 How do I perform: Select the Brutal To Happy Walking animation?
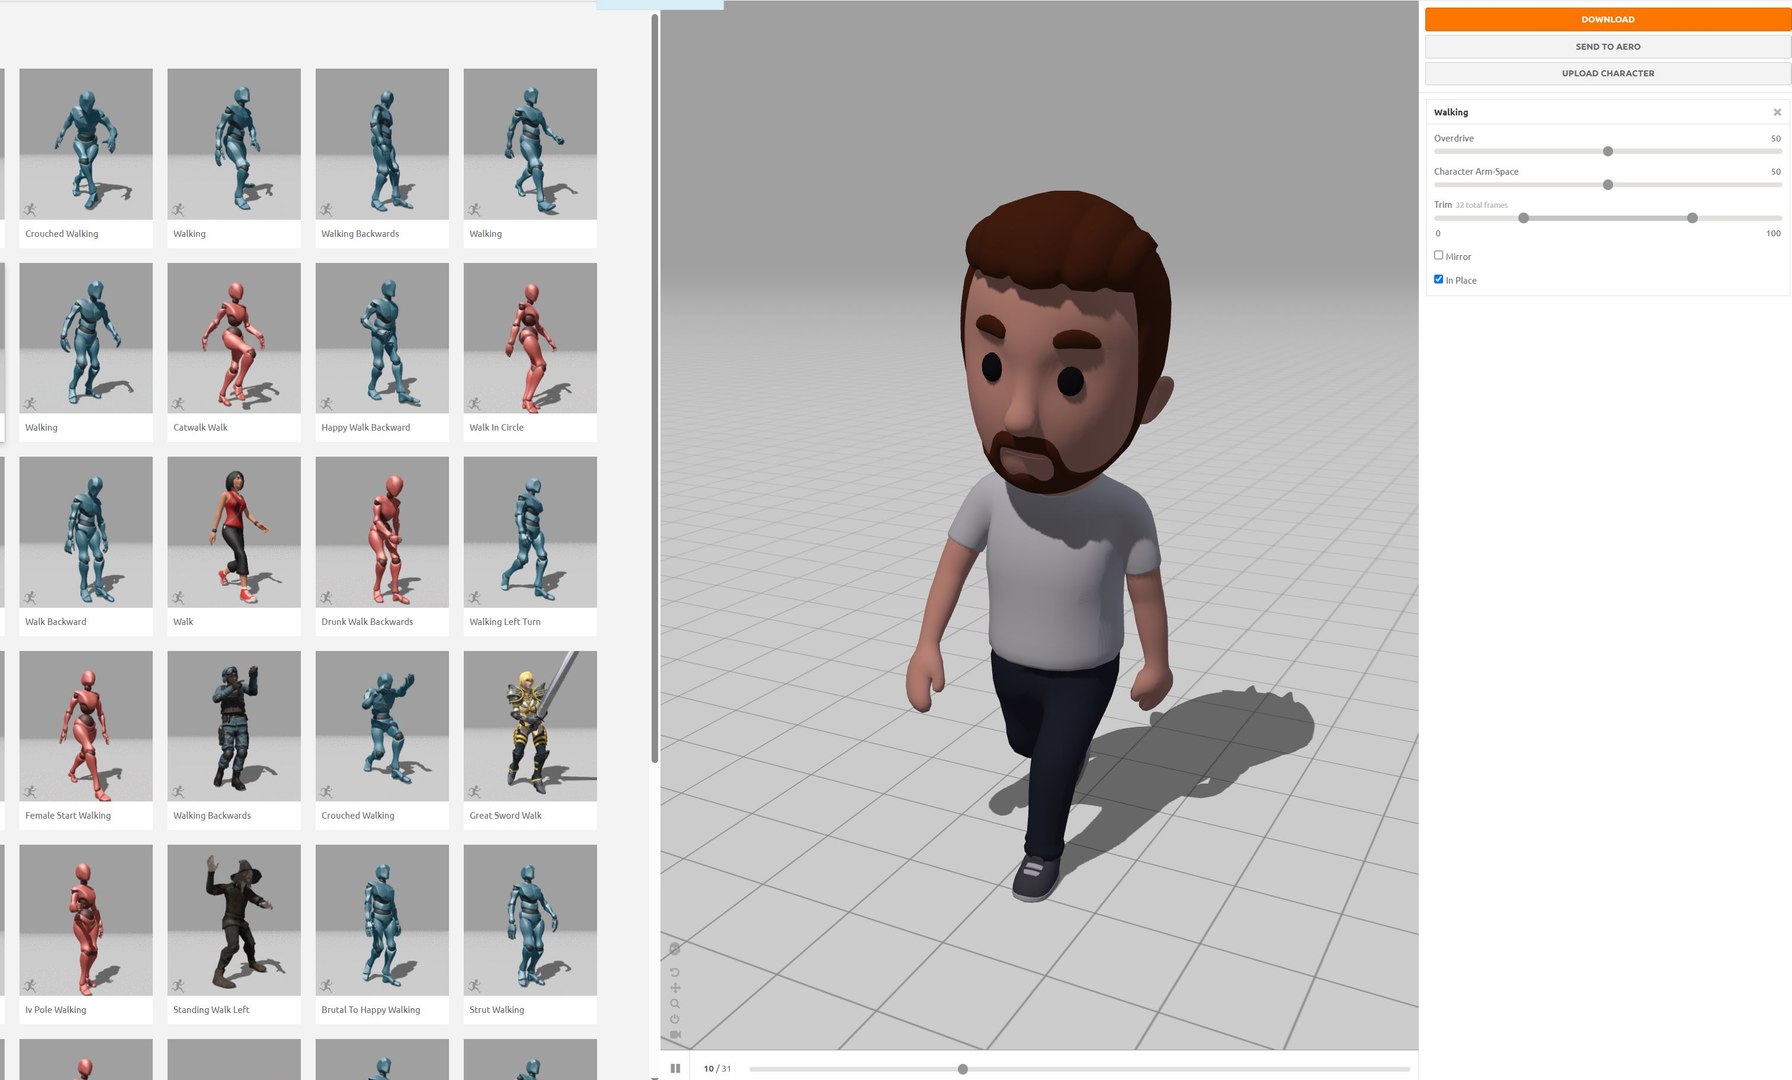[382, 934]
